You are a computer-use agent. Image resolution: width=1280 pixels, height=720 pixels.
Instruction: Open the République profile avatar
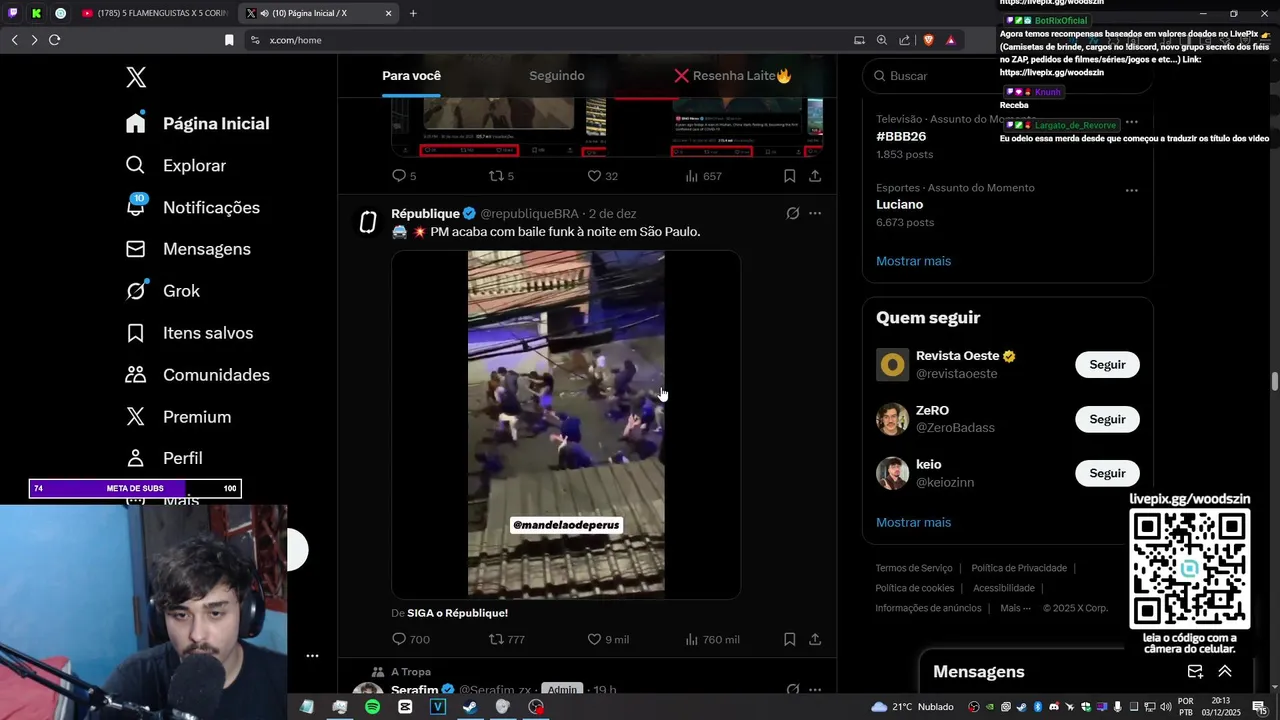(x=368, y=222)
